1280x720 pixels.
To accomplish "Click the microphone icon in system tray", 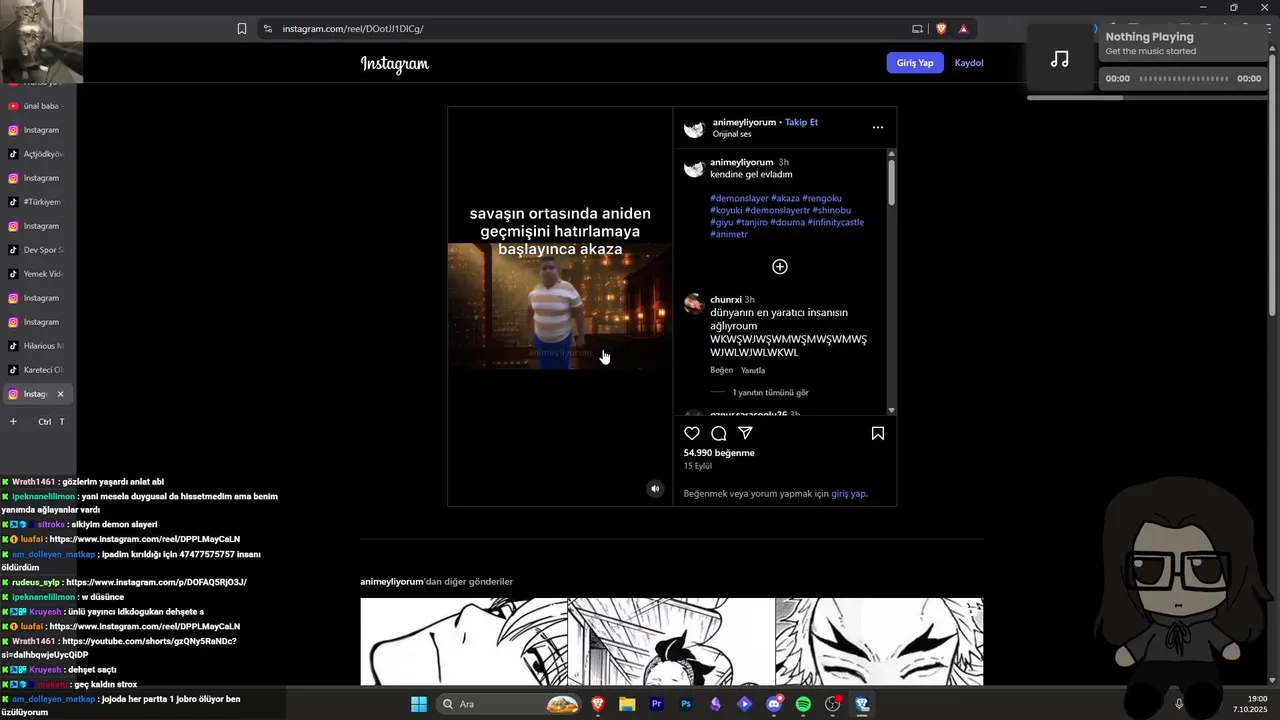I will [1179, 704].
